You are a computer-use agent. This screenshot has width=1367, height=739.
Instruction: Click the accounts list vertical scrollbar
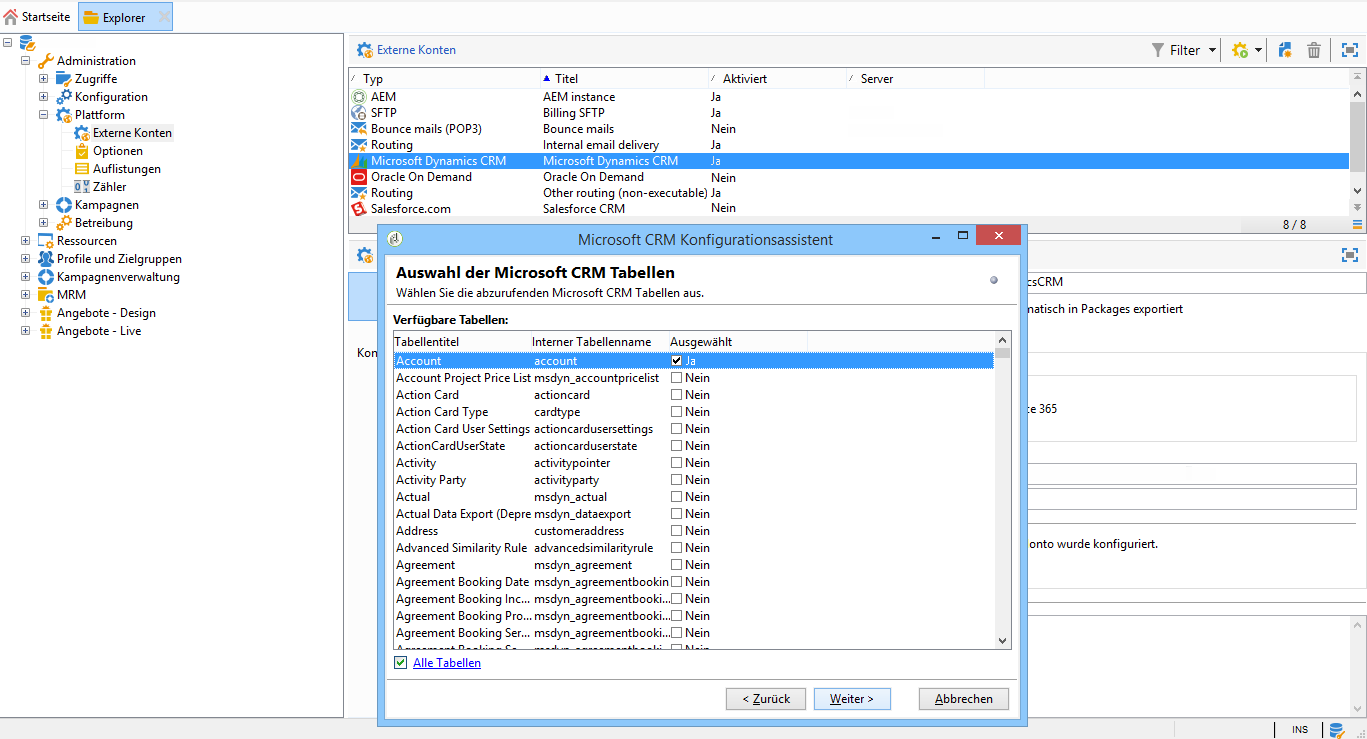pos(1357,141)
